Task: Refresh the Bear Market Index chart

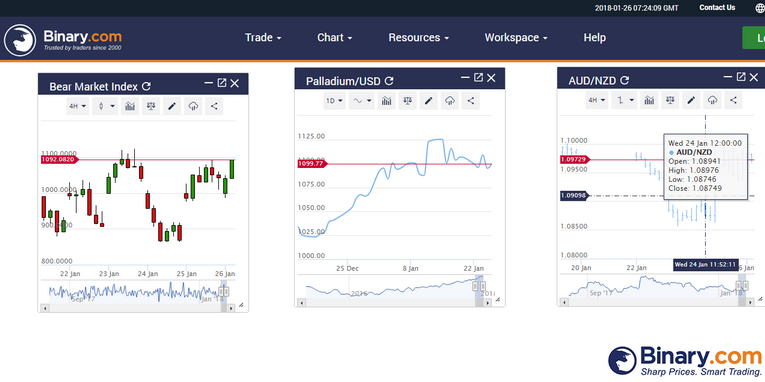Action: pos(146,86)
